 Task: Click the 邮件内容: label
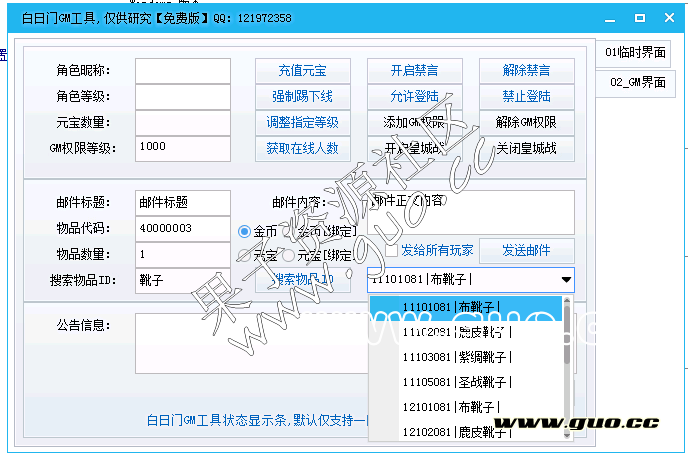(299, 203)
